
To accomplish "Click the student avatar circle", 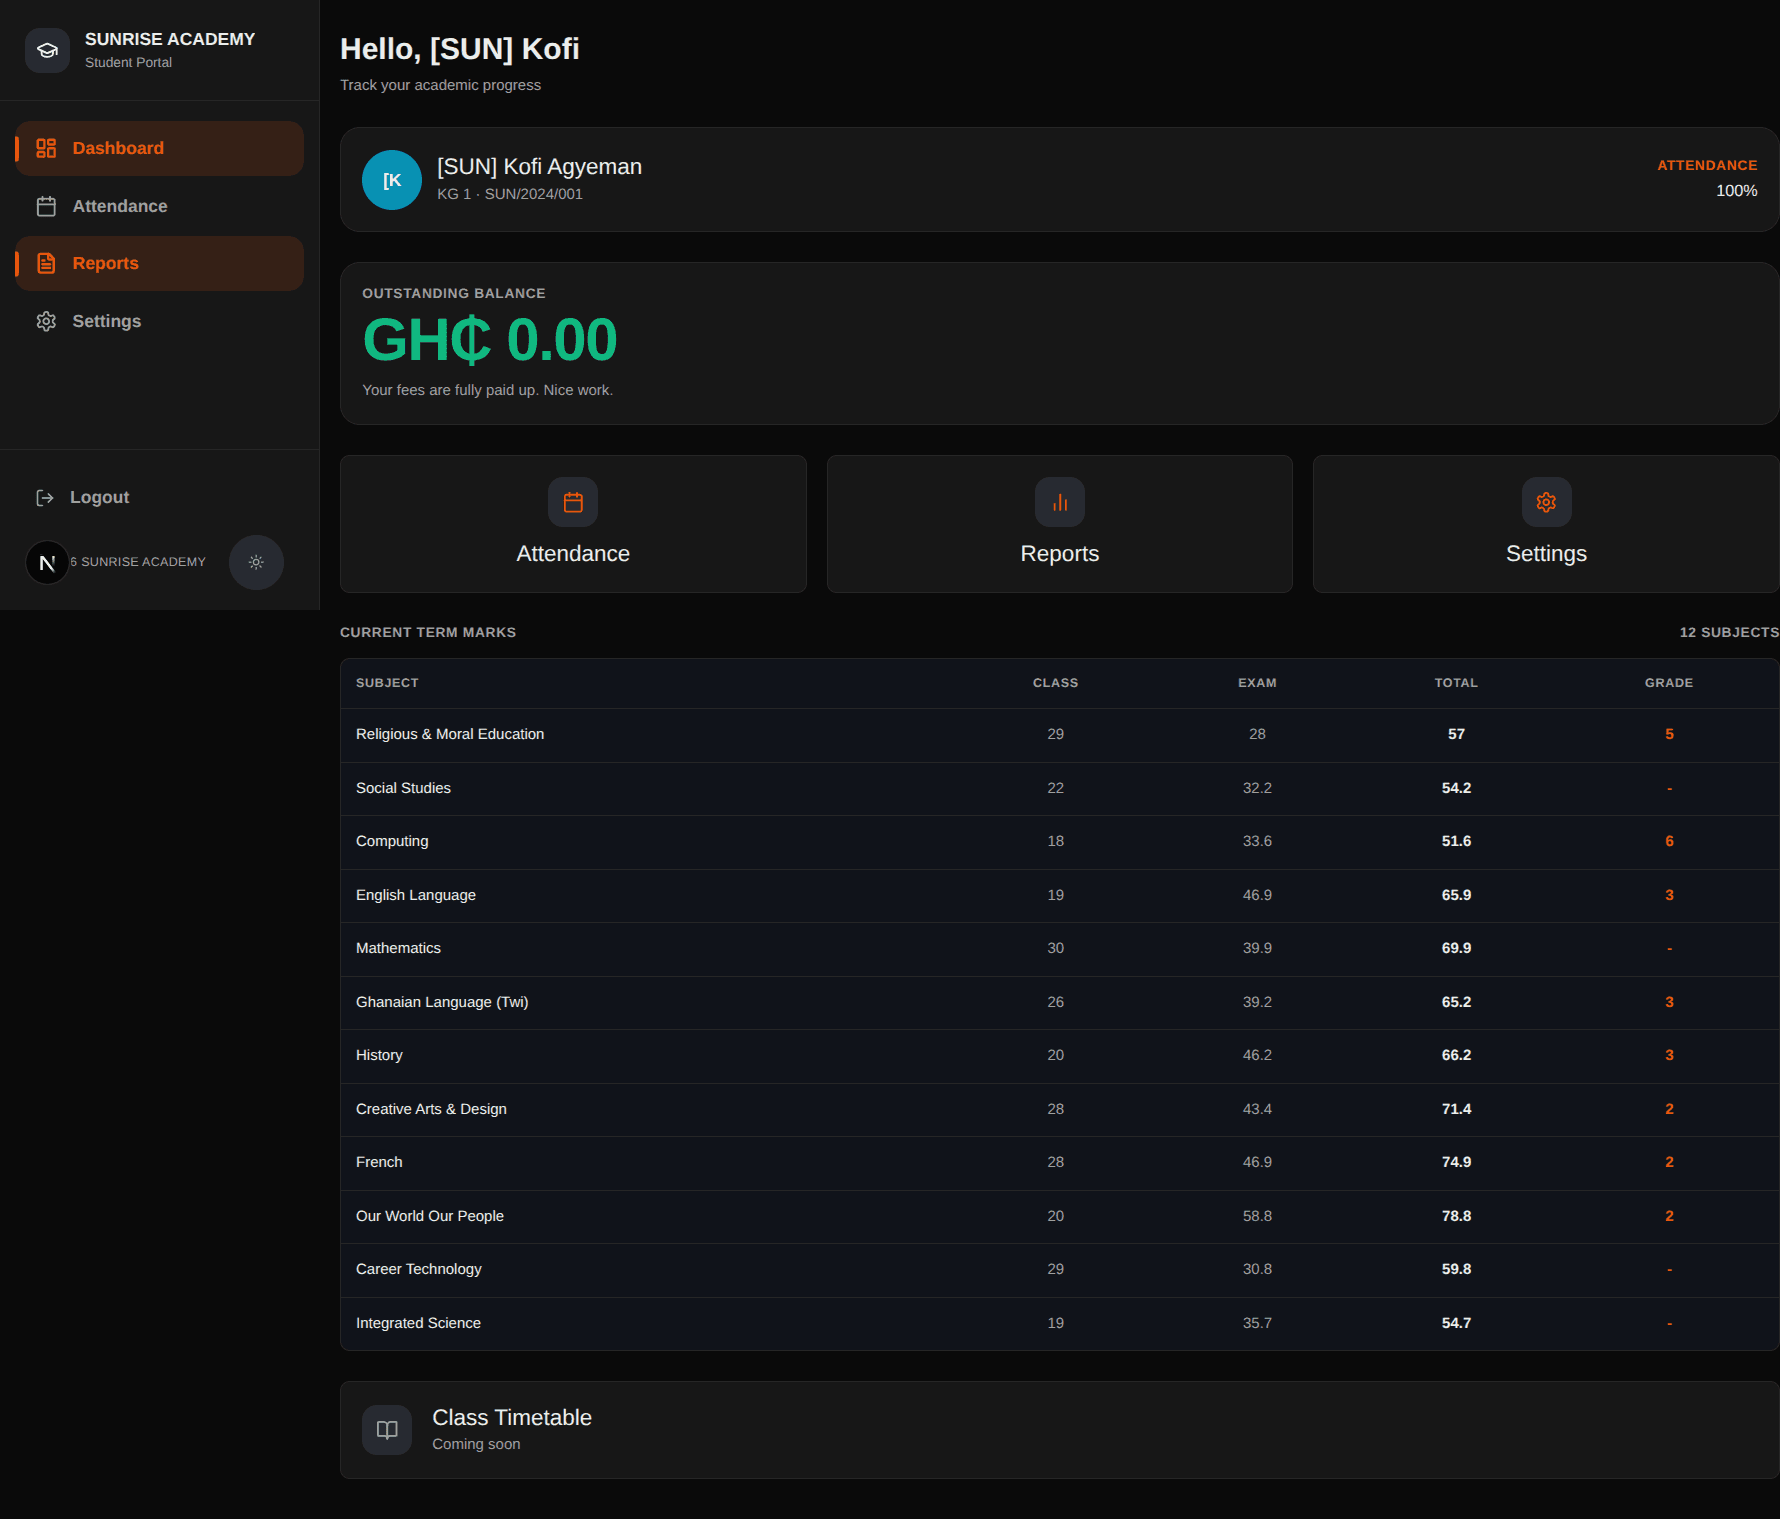I will coord(392,180).
